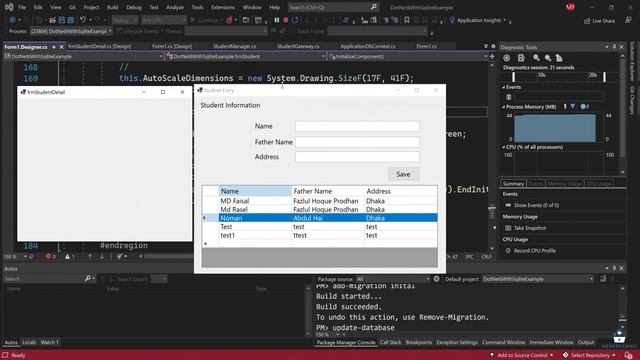Open Diagnostic Tools settings gear icon
This screenshot has height=360, width=640.
click(507, 58)
